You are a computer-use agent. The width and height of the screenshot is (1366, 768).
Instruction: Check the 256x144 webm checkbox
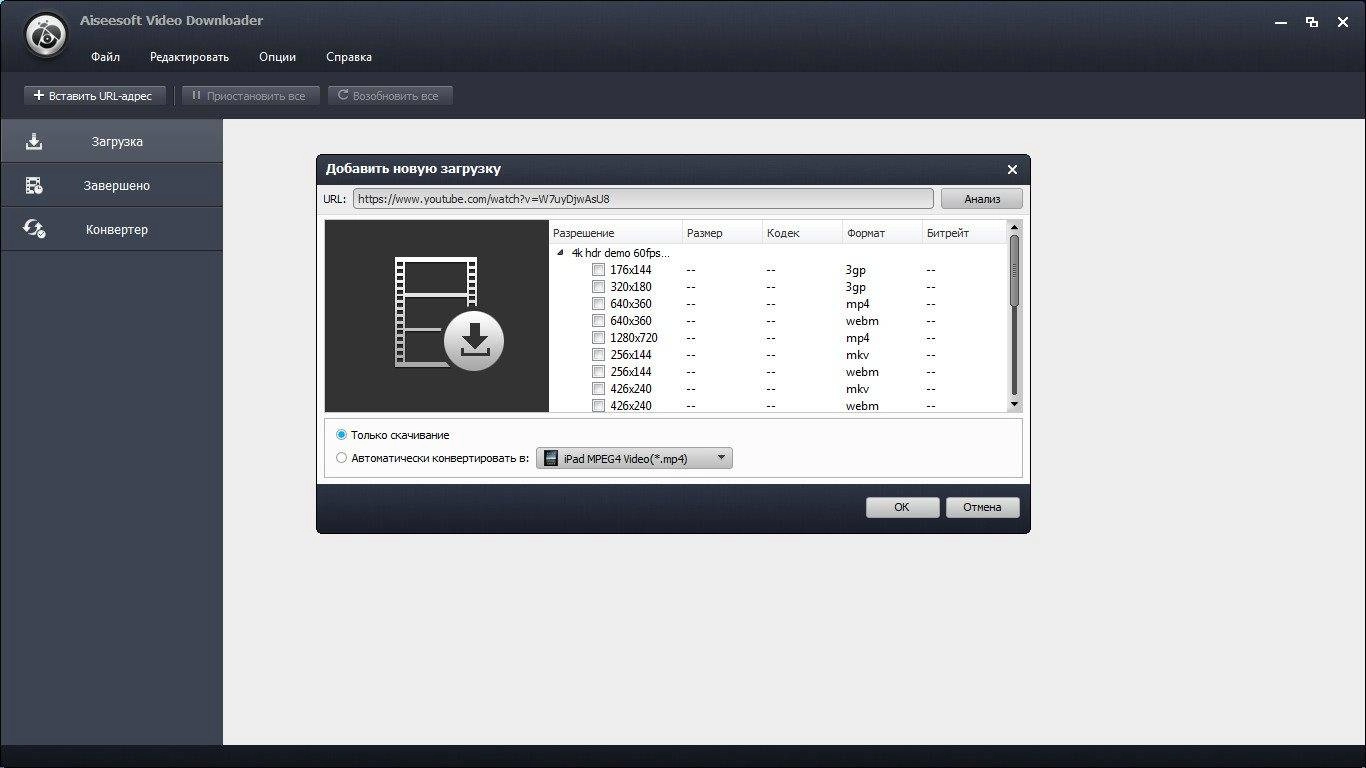[x=598, y=372]
